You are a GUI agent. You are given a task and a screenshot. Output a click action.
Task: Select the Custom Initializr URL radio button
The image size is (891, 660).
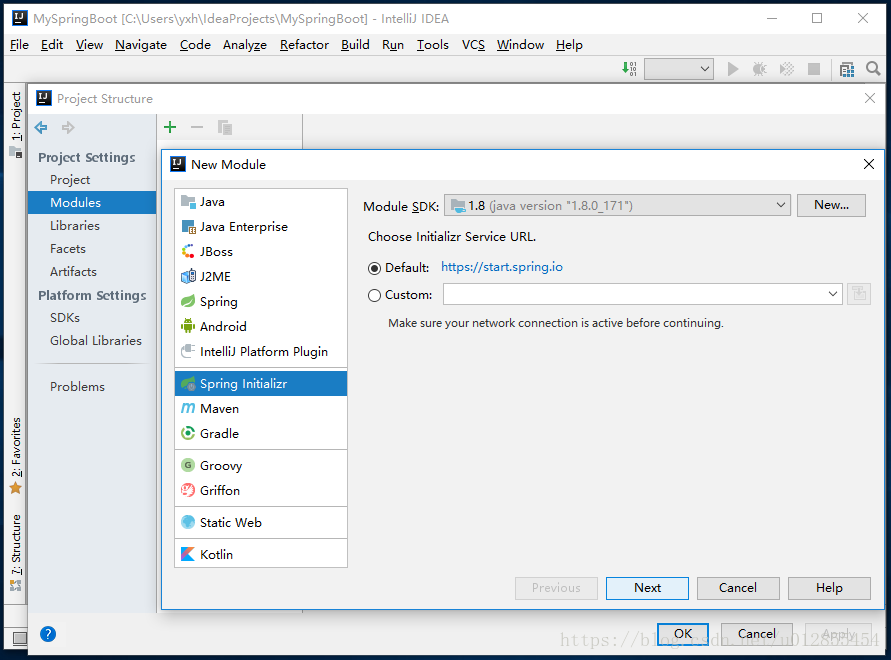coord(374,296)
